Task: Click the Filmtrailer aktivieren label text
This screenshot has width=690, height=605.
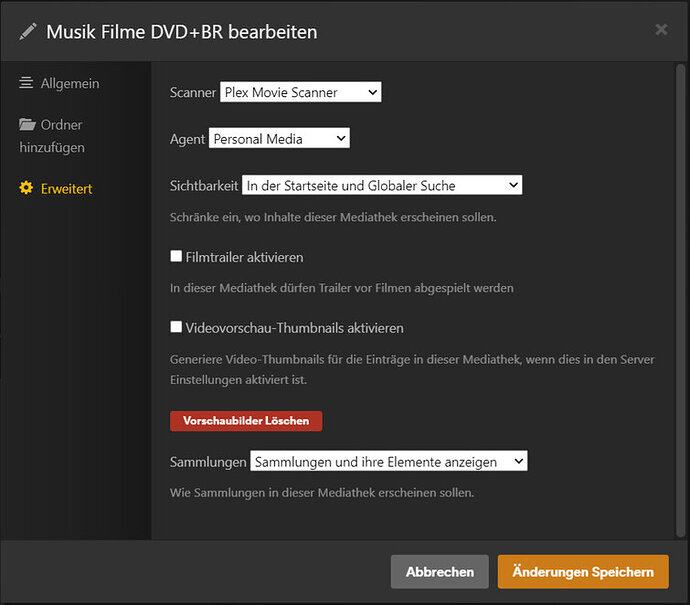Action: click(244, 257)
